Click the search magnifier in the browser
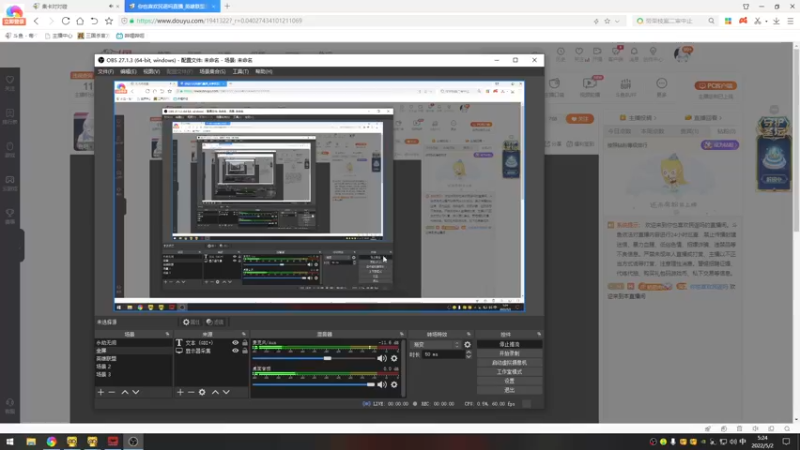The image size is (800, 450). point(711,21)
